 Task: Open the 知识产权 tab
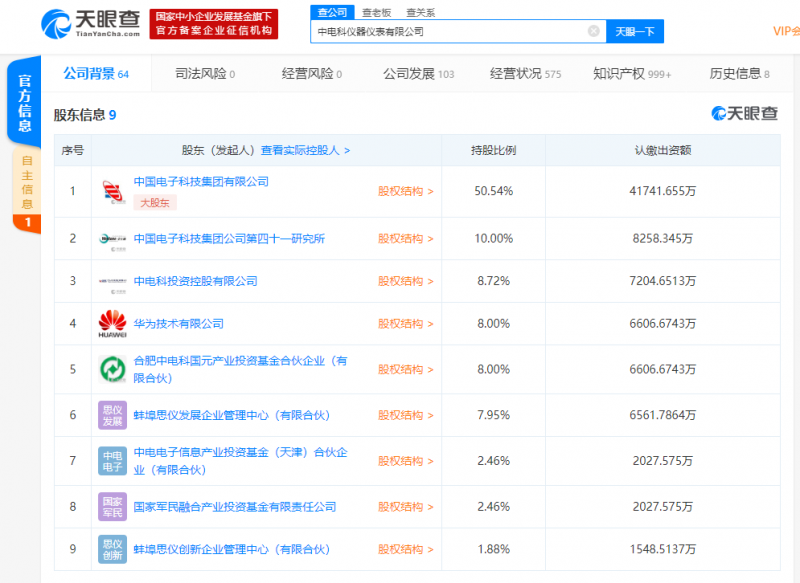pos(631,74)
